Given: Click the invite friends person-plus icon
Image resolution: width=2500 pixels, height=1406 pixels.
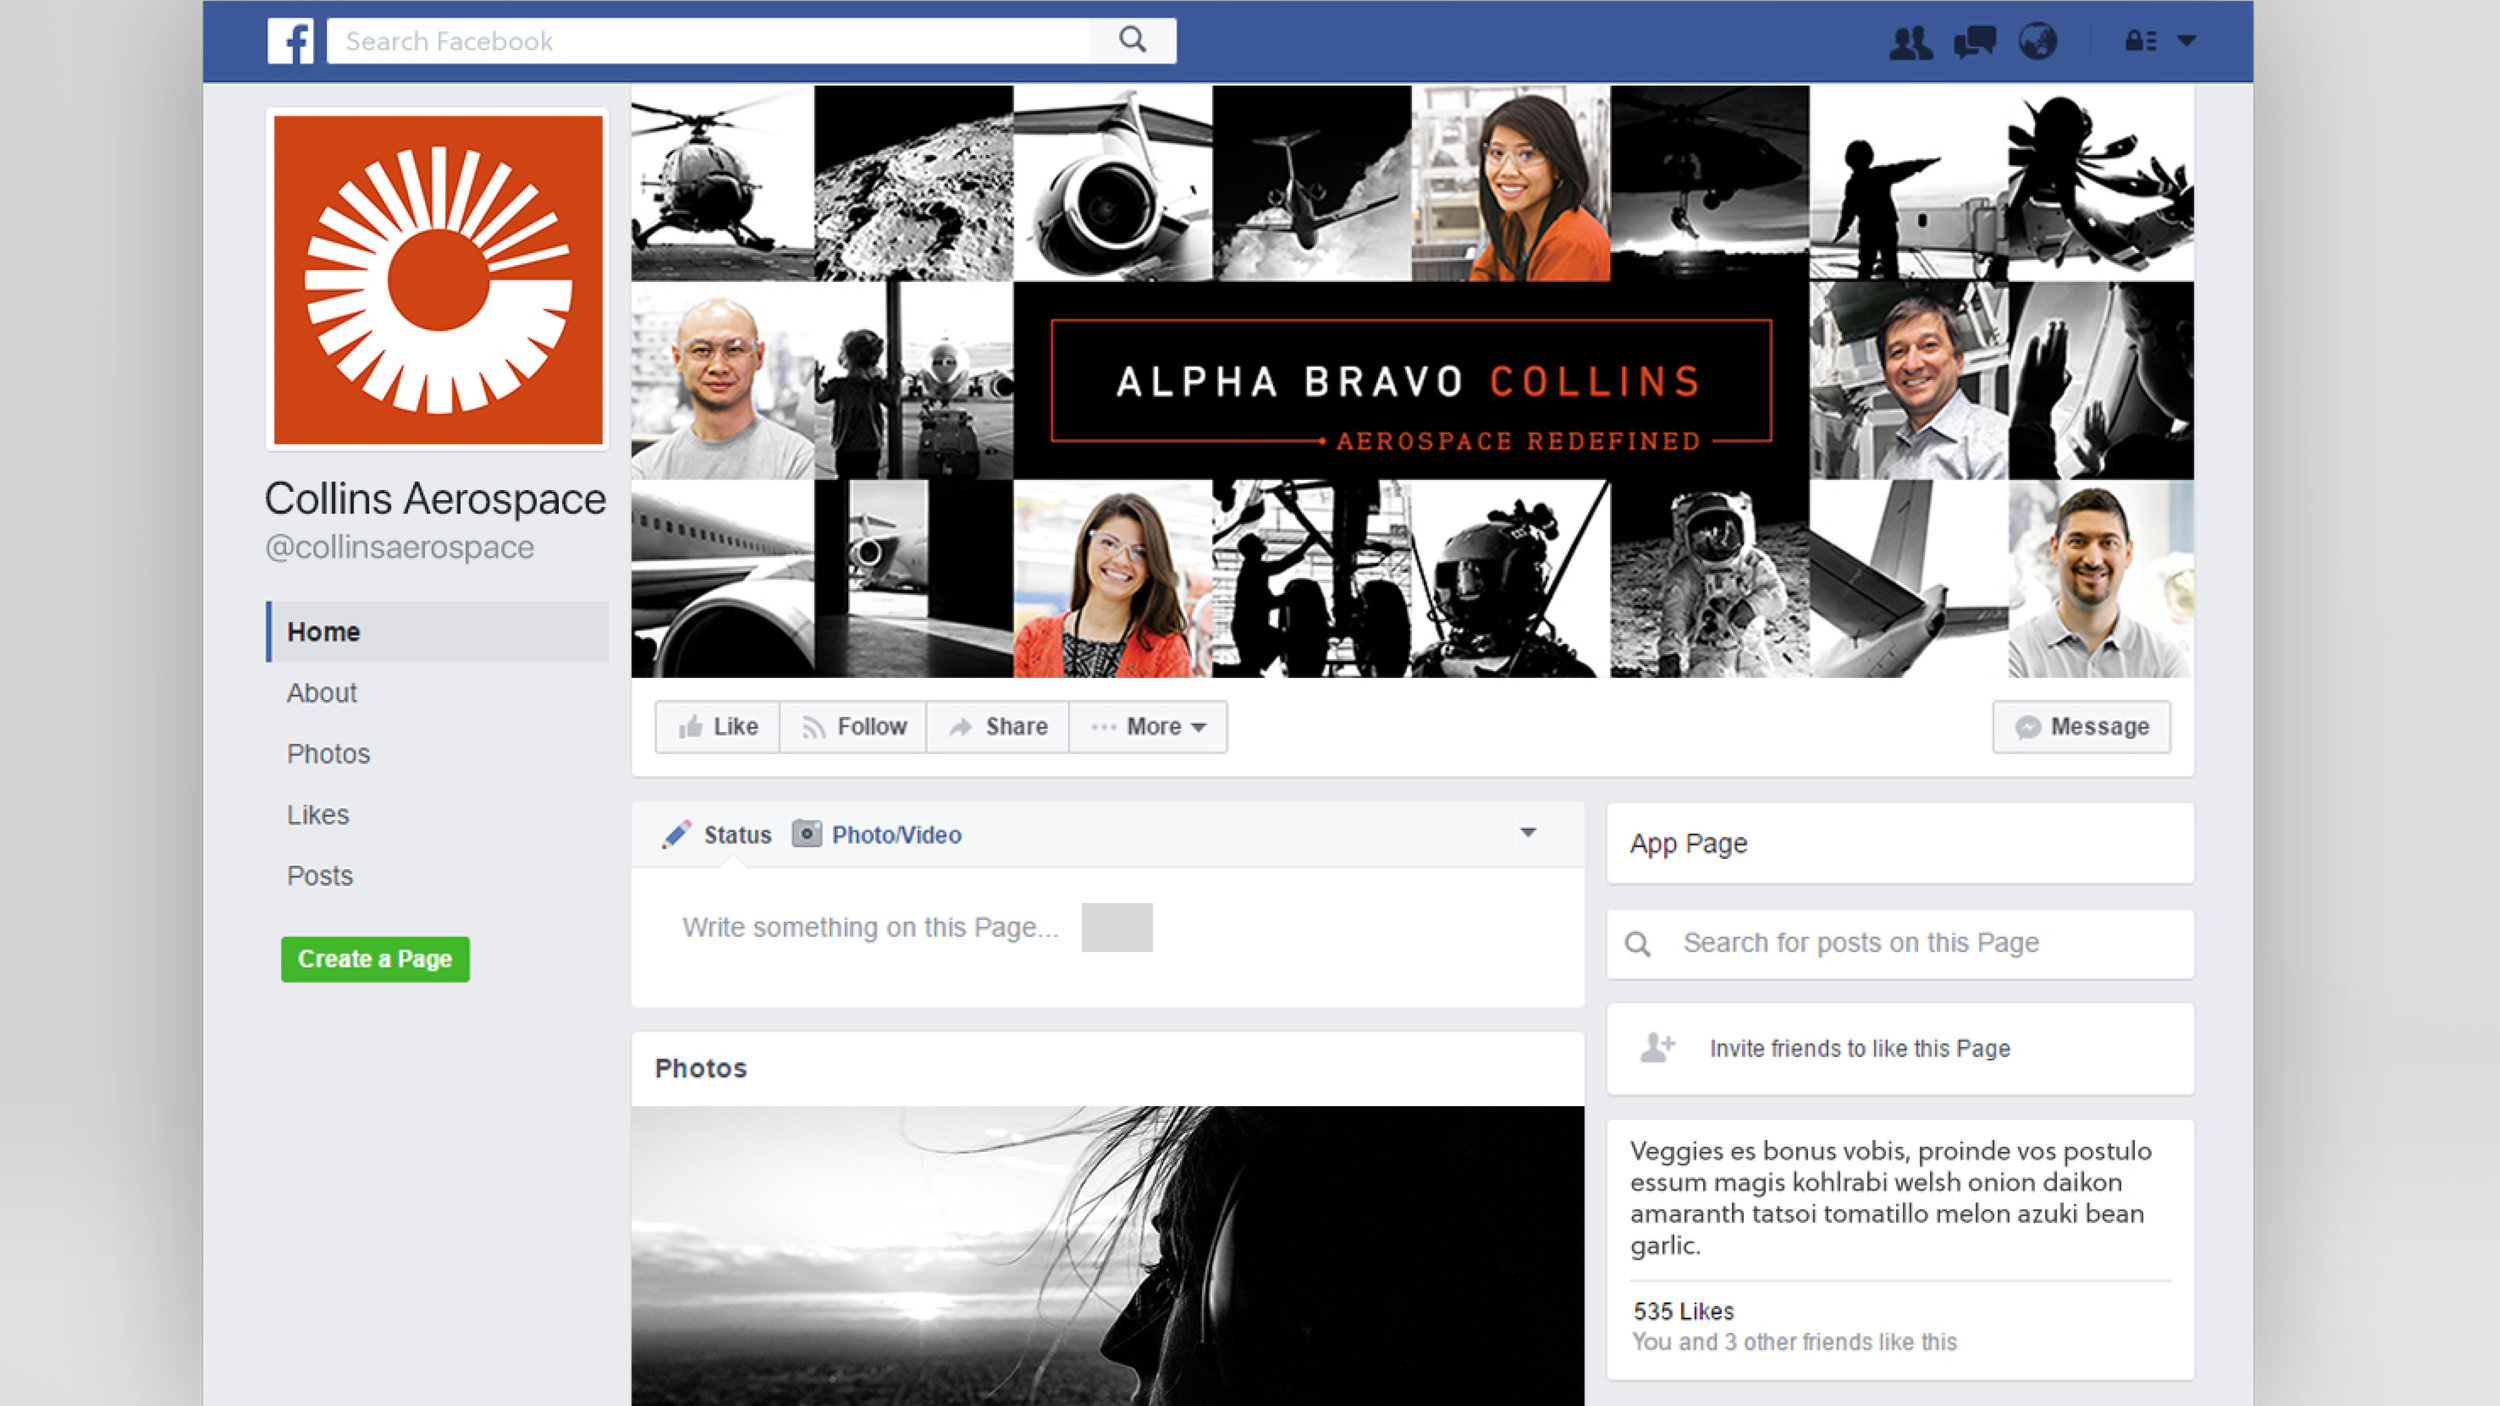Looking at the screenshot, I should coord(1657,1047).
